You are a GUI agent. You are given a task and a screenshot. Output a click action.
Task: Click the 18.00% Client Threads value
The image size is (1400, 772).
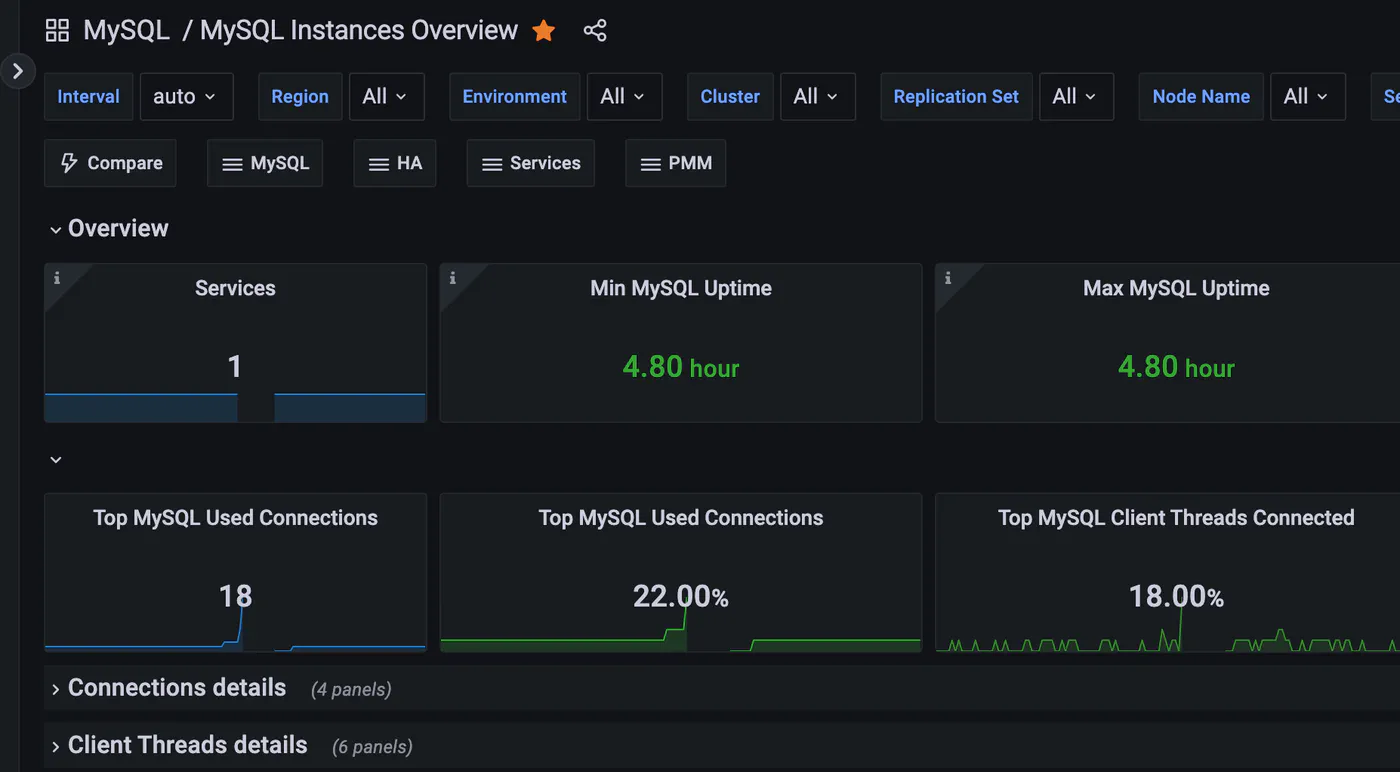click(x=1176, y=597)
